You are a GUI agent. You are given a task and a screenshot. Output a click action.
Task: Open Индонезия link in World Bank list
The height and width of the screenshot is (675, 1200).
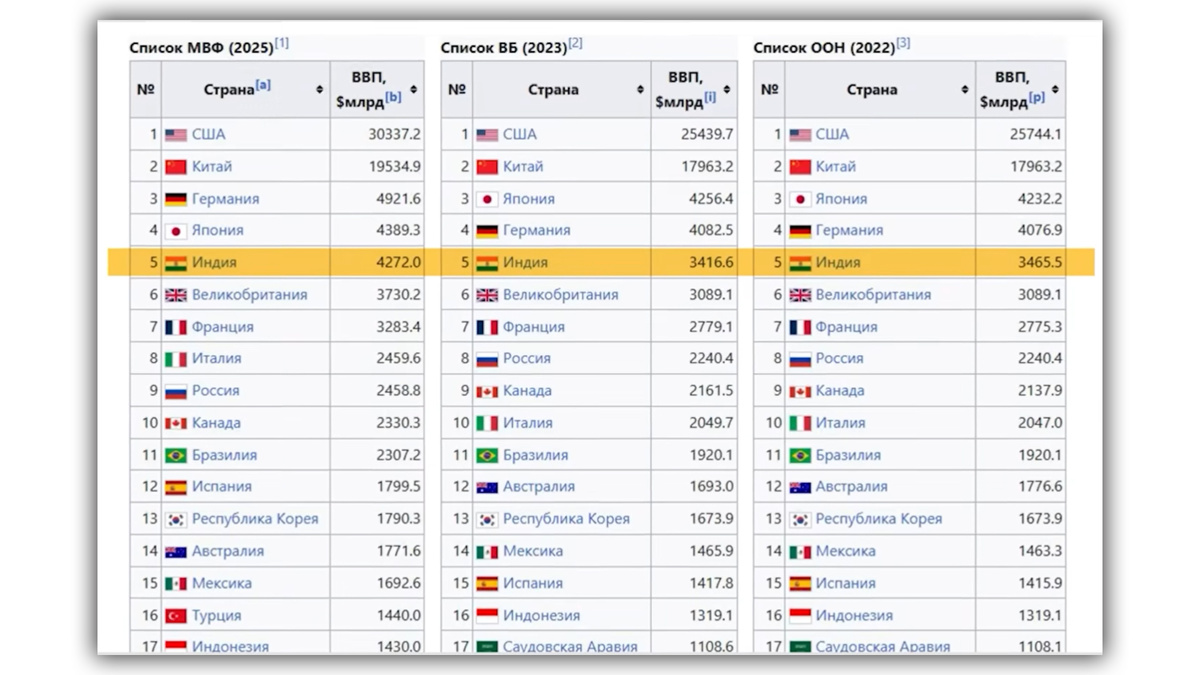coord(541,615)
